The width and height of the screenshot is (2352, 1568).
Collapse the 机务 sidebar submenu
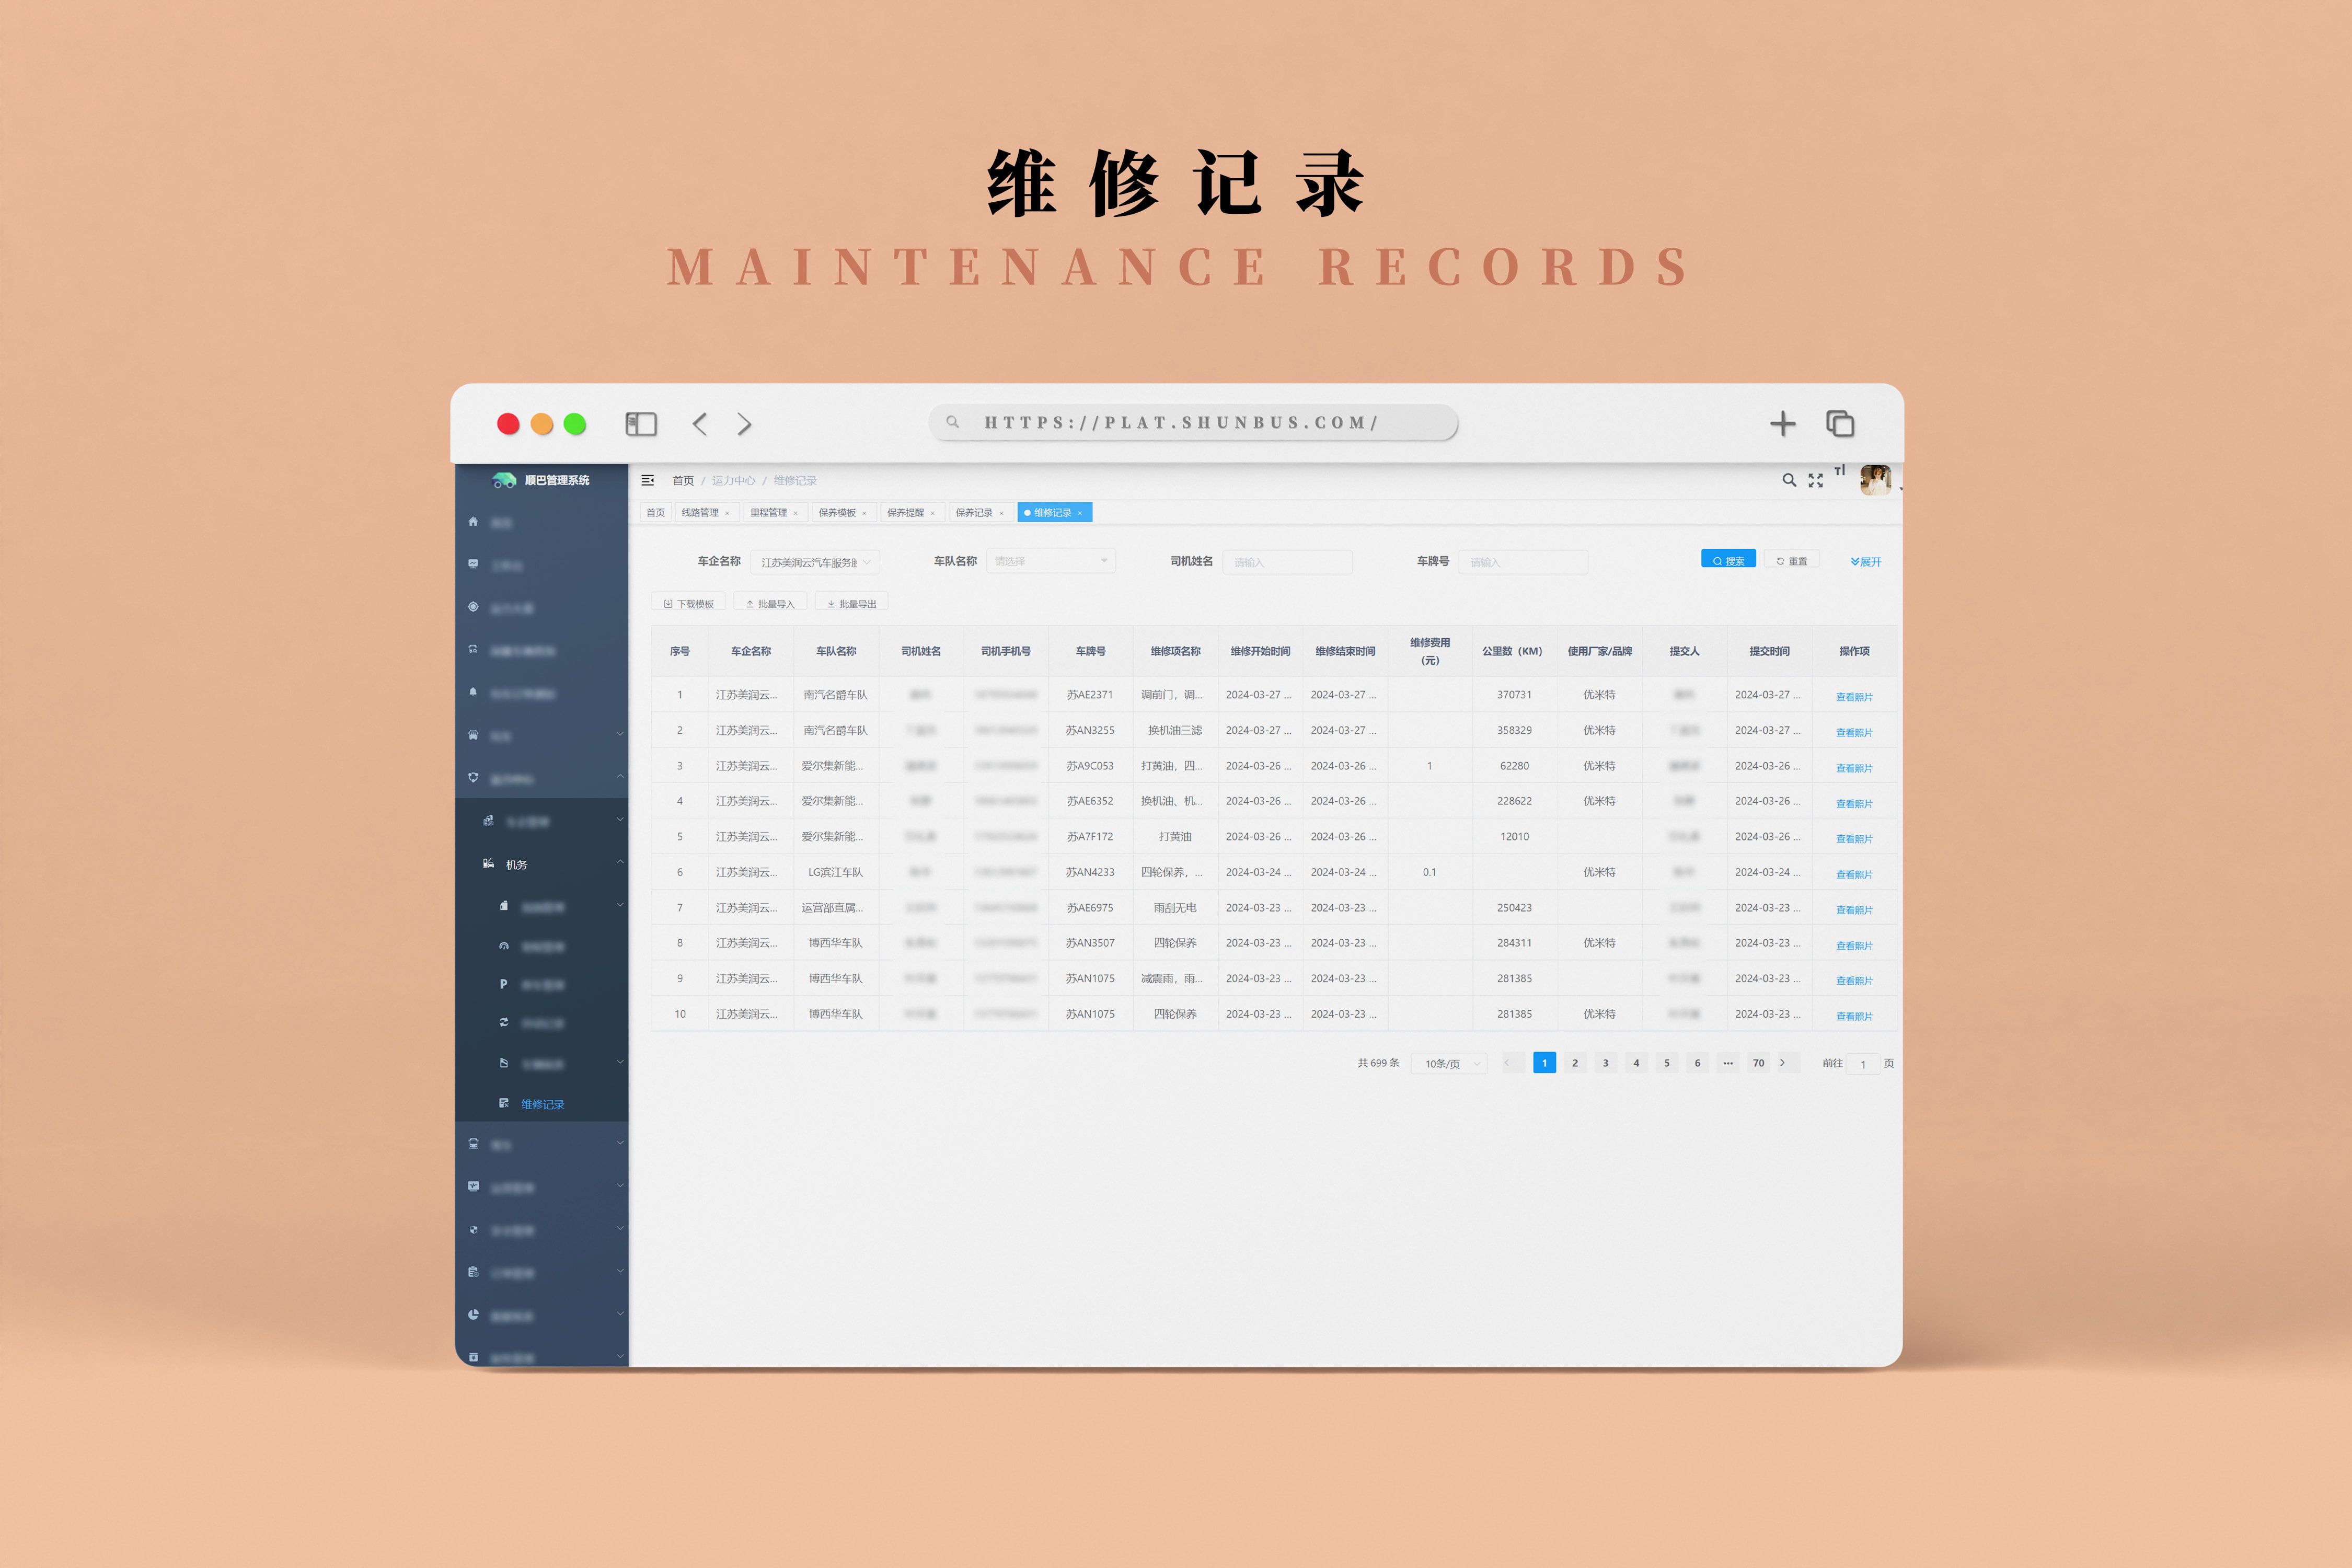(620, 862)
